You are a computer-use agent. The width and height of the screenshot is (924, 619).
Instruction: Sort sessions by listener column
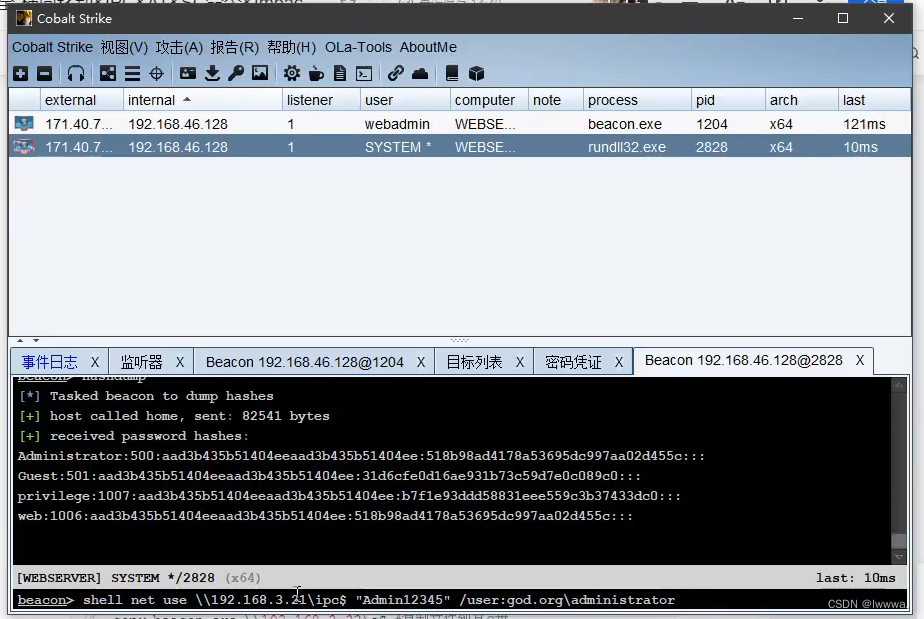click(x=321, y=100)
